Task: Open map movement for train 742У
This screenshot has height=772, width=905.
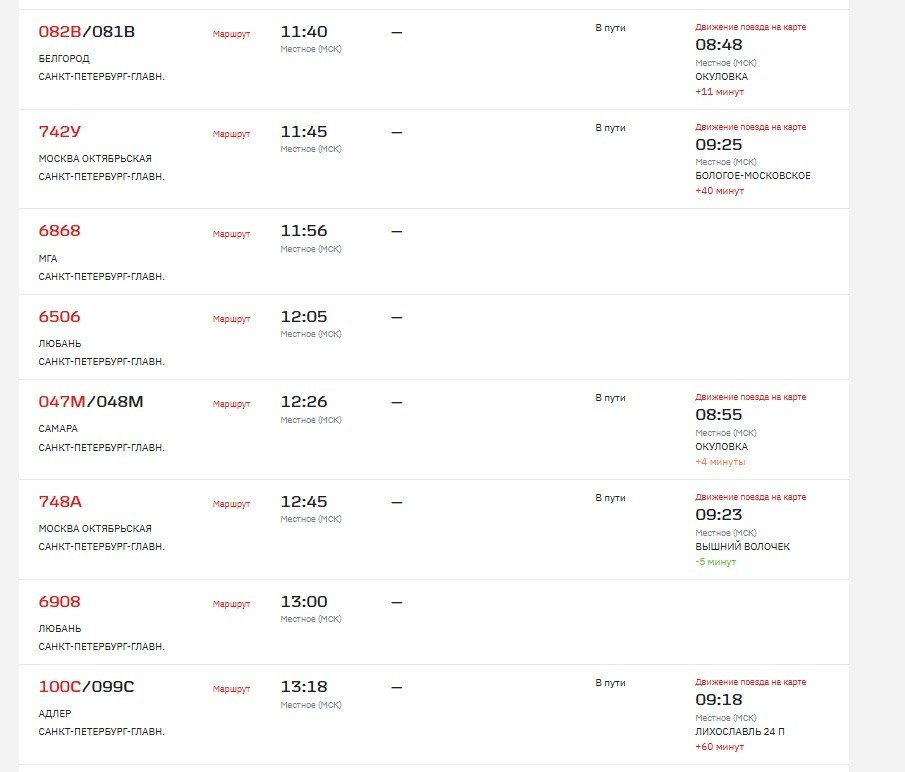Action: point(750,127)
